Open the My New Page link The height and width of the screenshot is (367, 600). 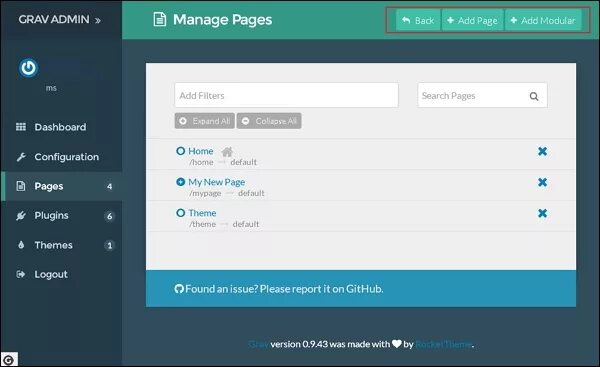[217, 182]
